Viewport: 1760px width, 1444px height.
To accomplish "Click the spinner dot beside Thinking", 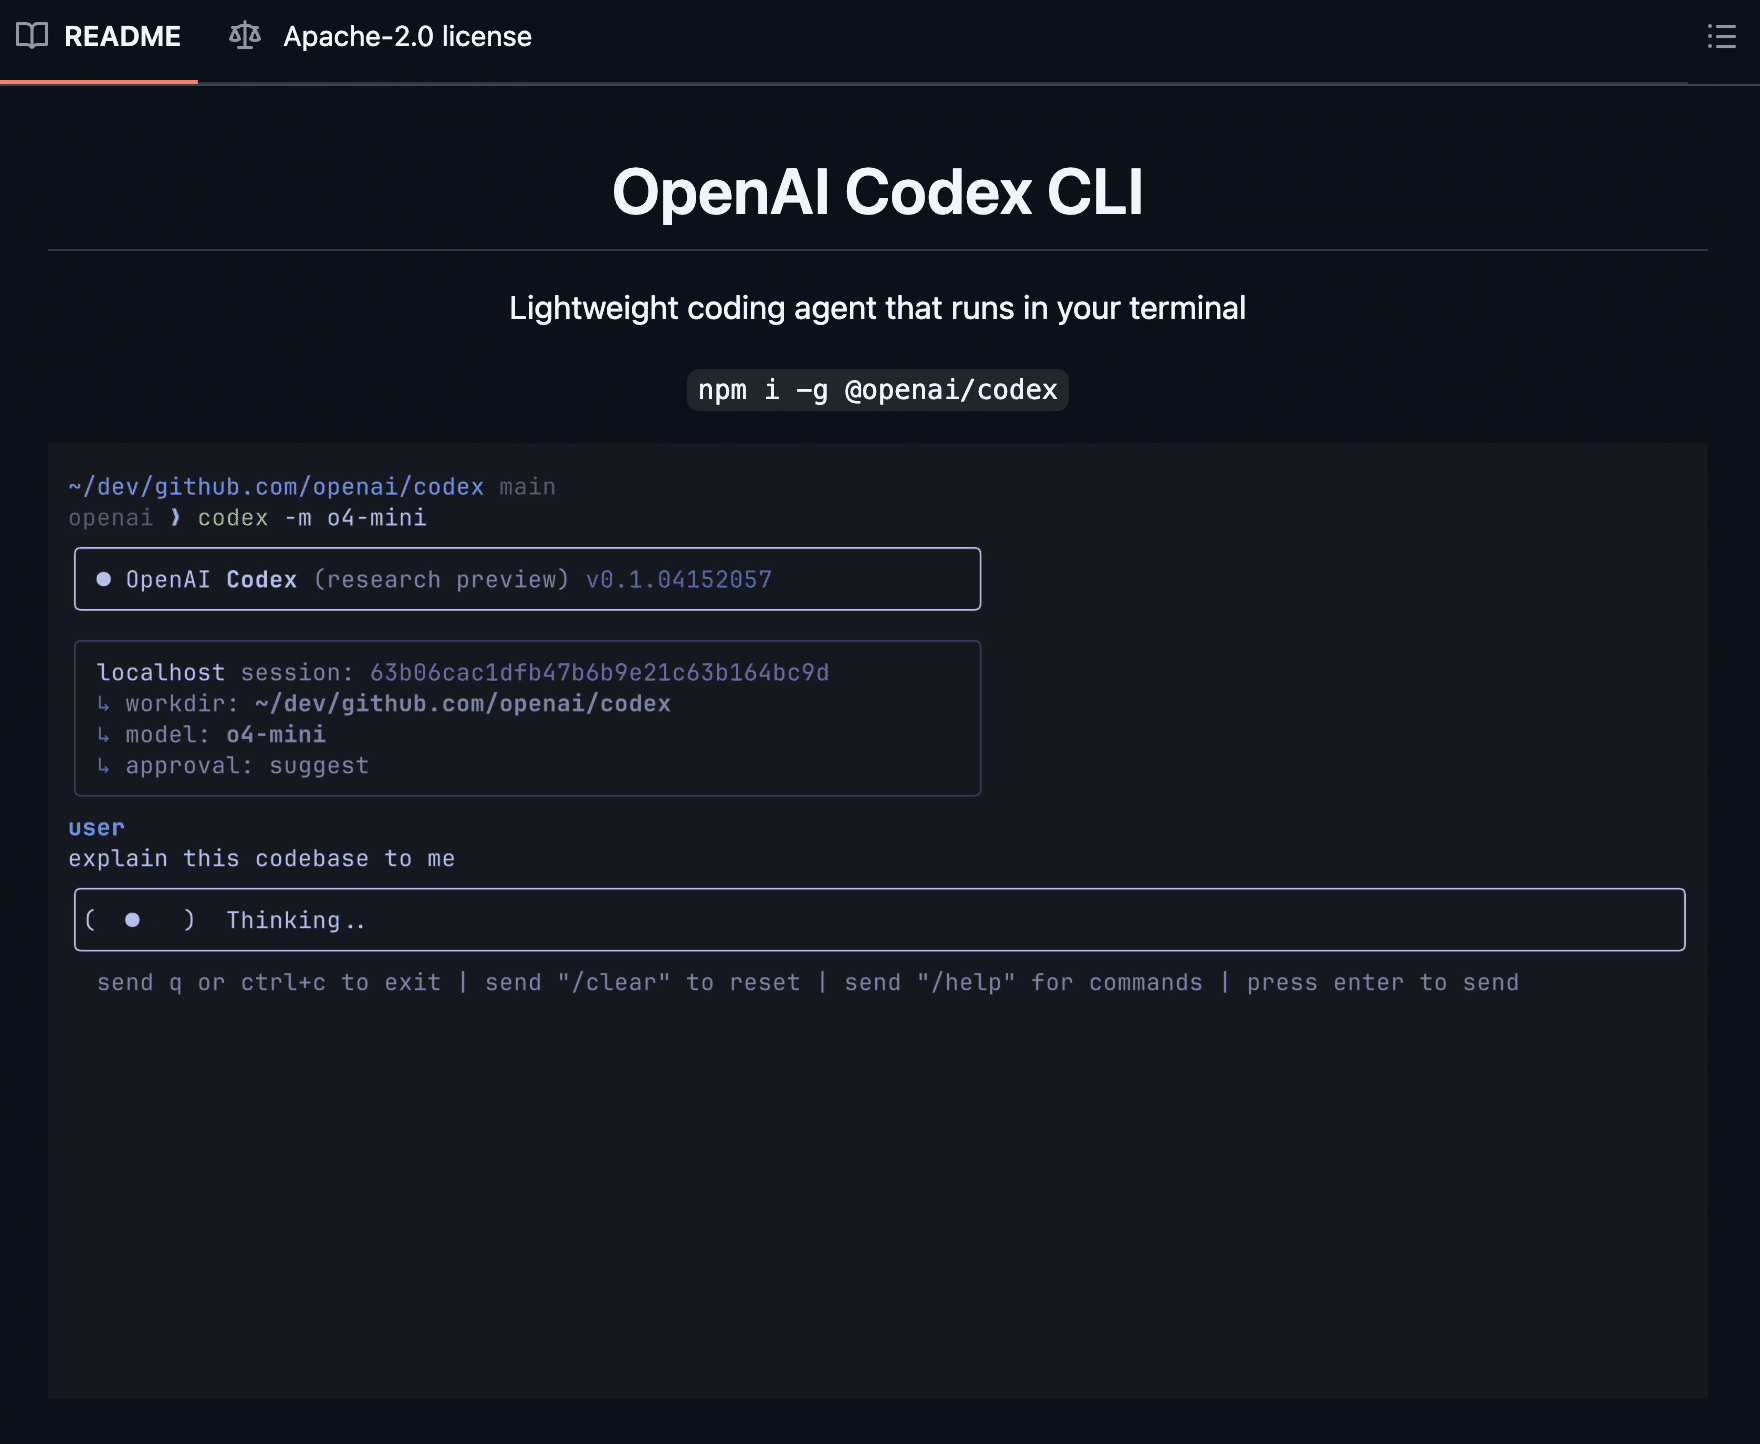I will click(x=132, y=920).
